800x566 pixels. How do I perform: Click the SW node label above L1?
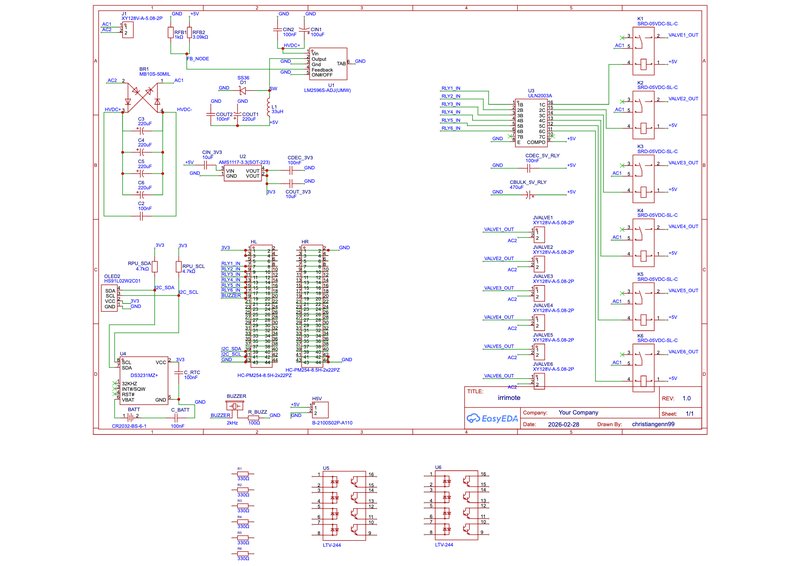(273, 89)
